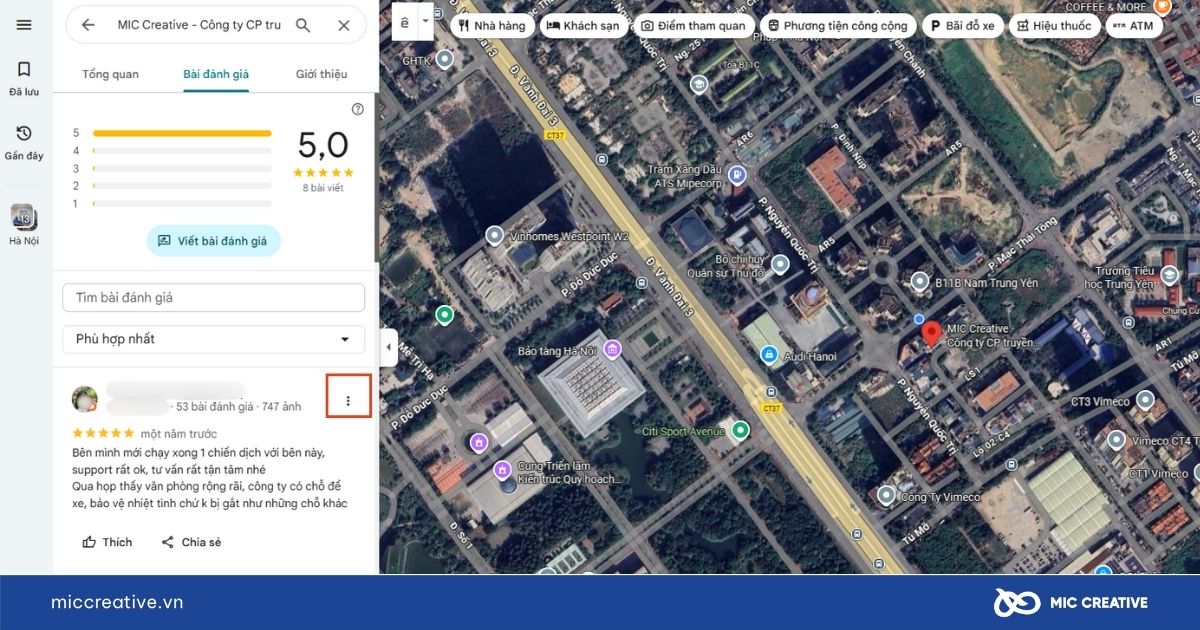The height and width of the screenshot is (630, 1200).
Task: Click the Citi Sport Avenue marker
Action: (x=740, y=431)
